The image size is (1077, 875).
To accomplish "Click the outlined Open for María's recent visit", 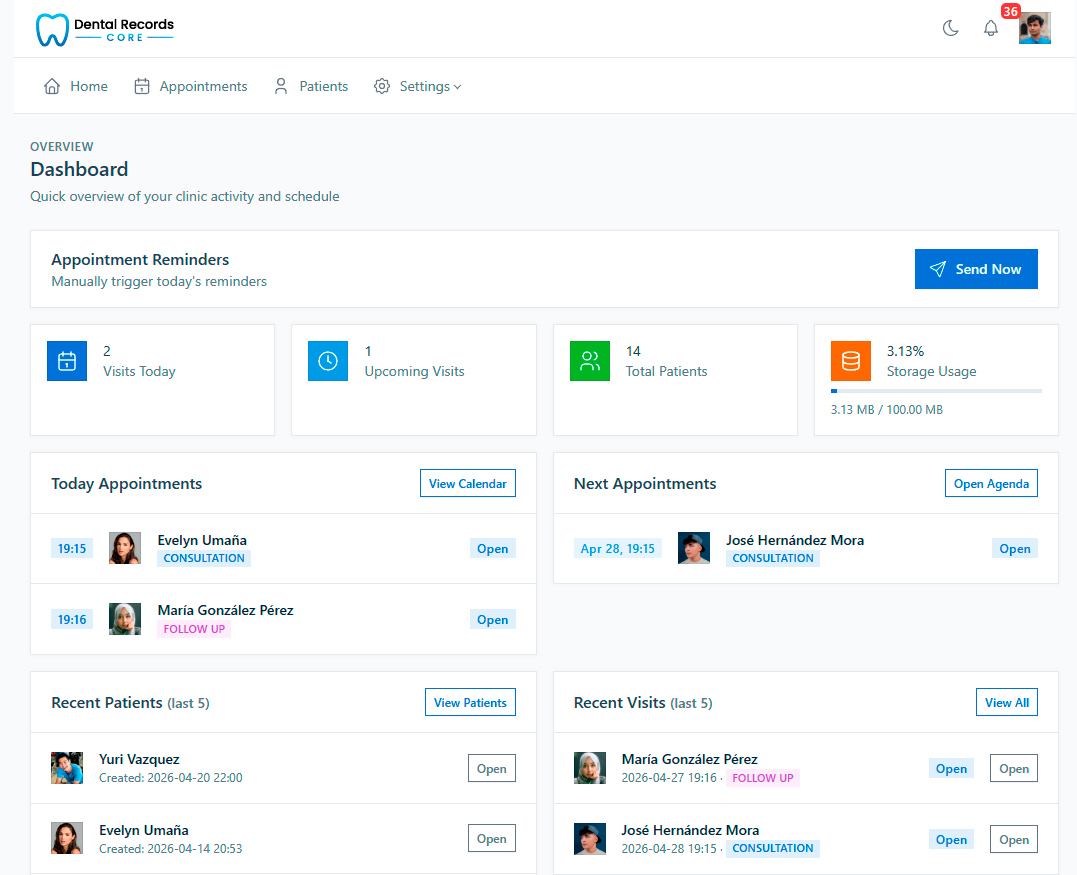I will pos(1014,769).
